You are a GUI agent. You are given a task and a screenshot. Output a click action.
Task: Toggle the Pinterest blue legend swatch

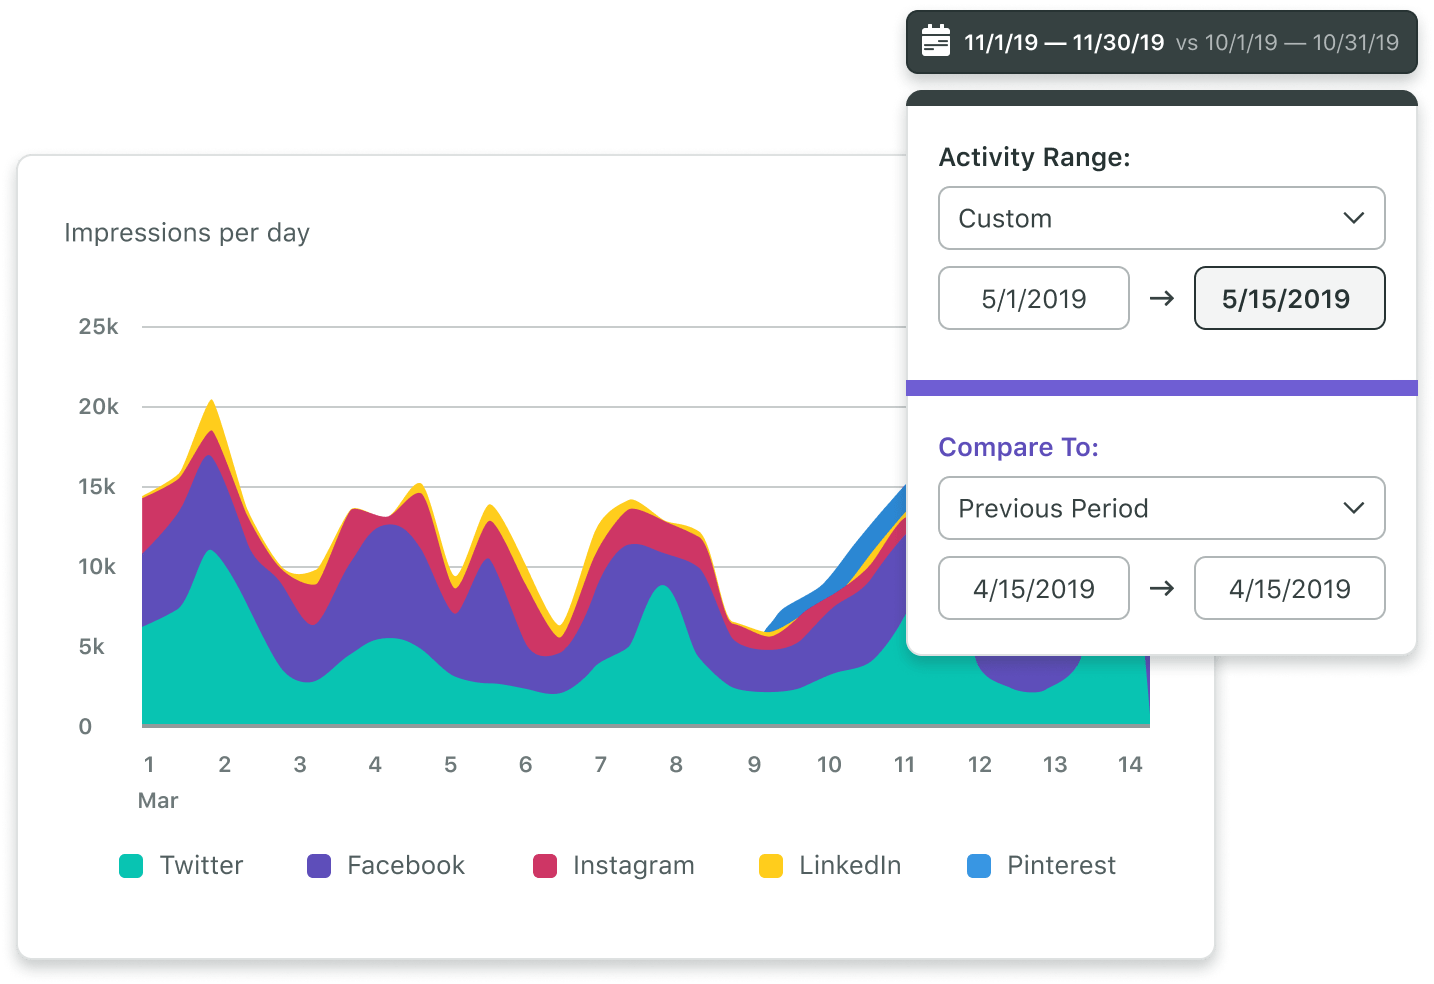click(979, 866)
